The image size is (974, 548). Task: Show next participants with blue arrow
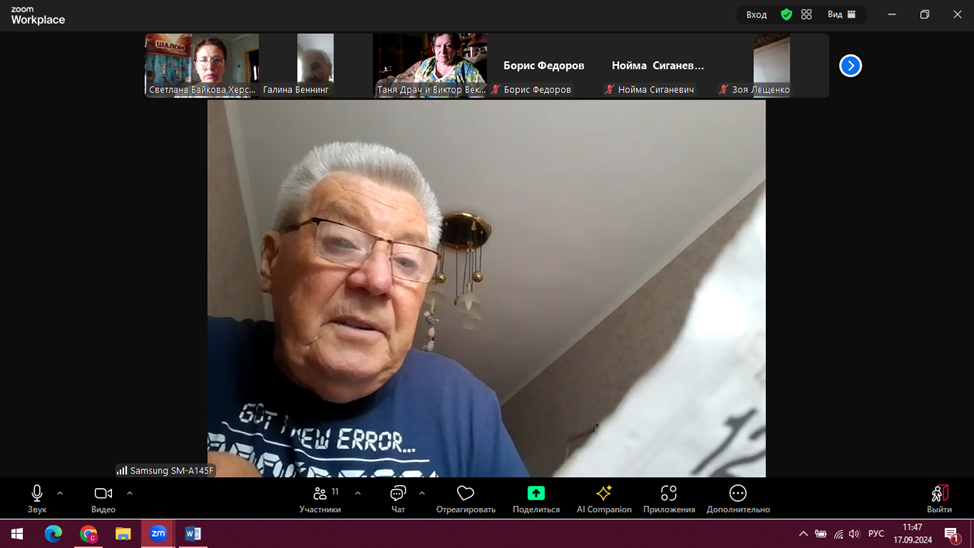click(x=850, y=66)
